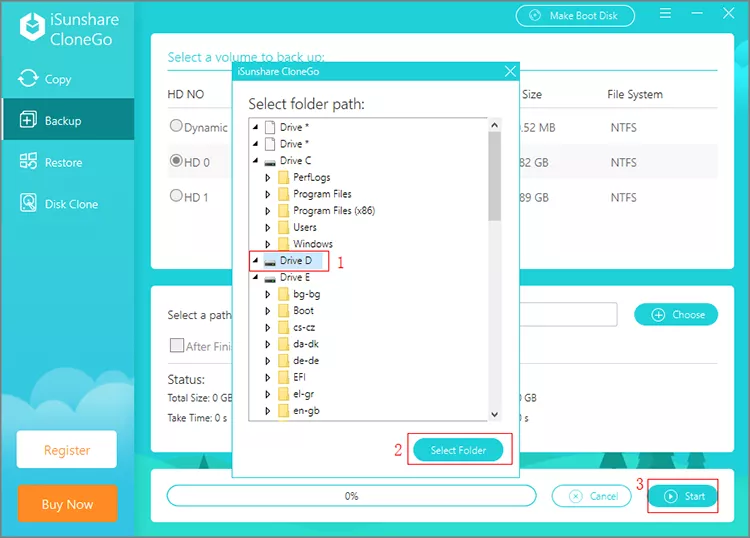Select the Drive D disk icon
750x538 pixels.
pos(270,262)
